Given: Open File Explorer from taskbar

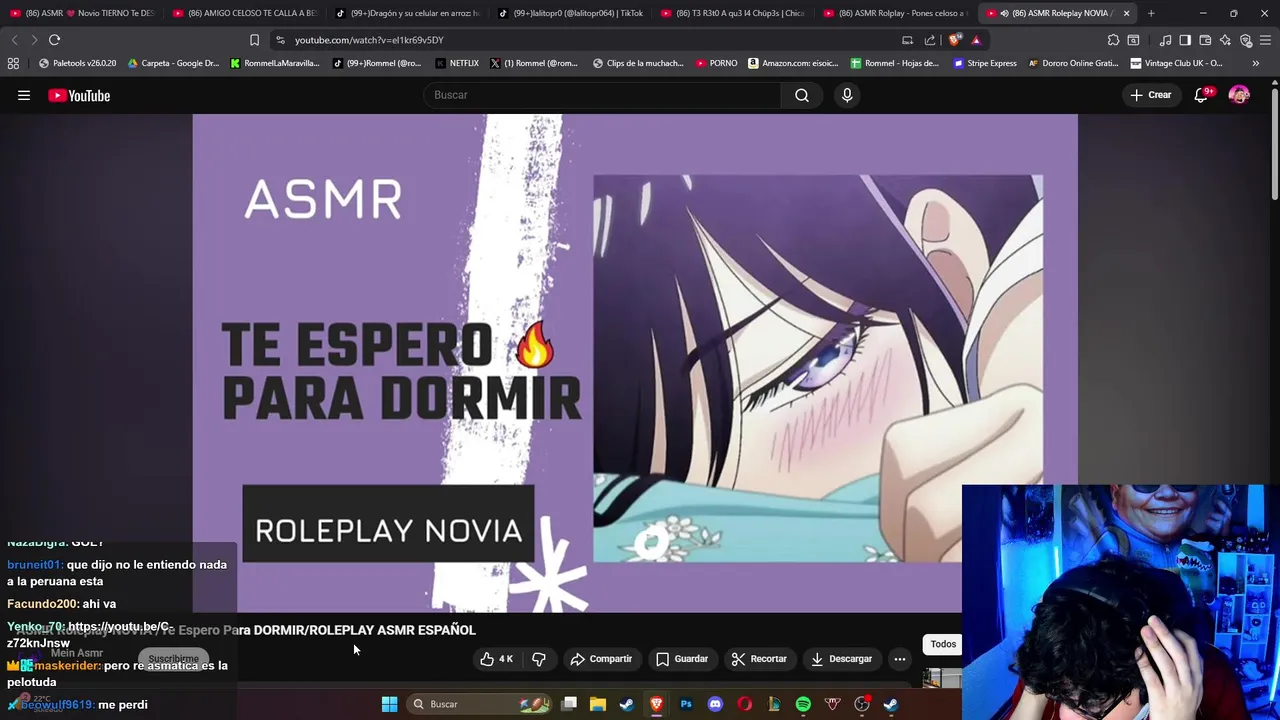Looking at the screenshot, I should tap(598, 704).
